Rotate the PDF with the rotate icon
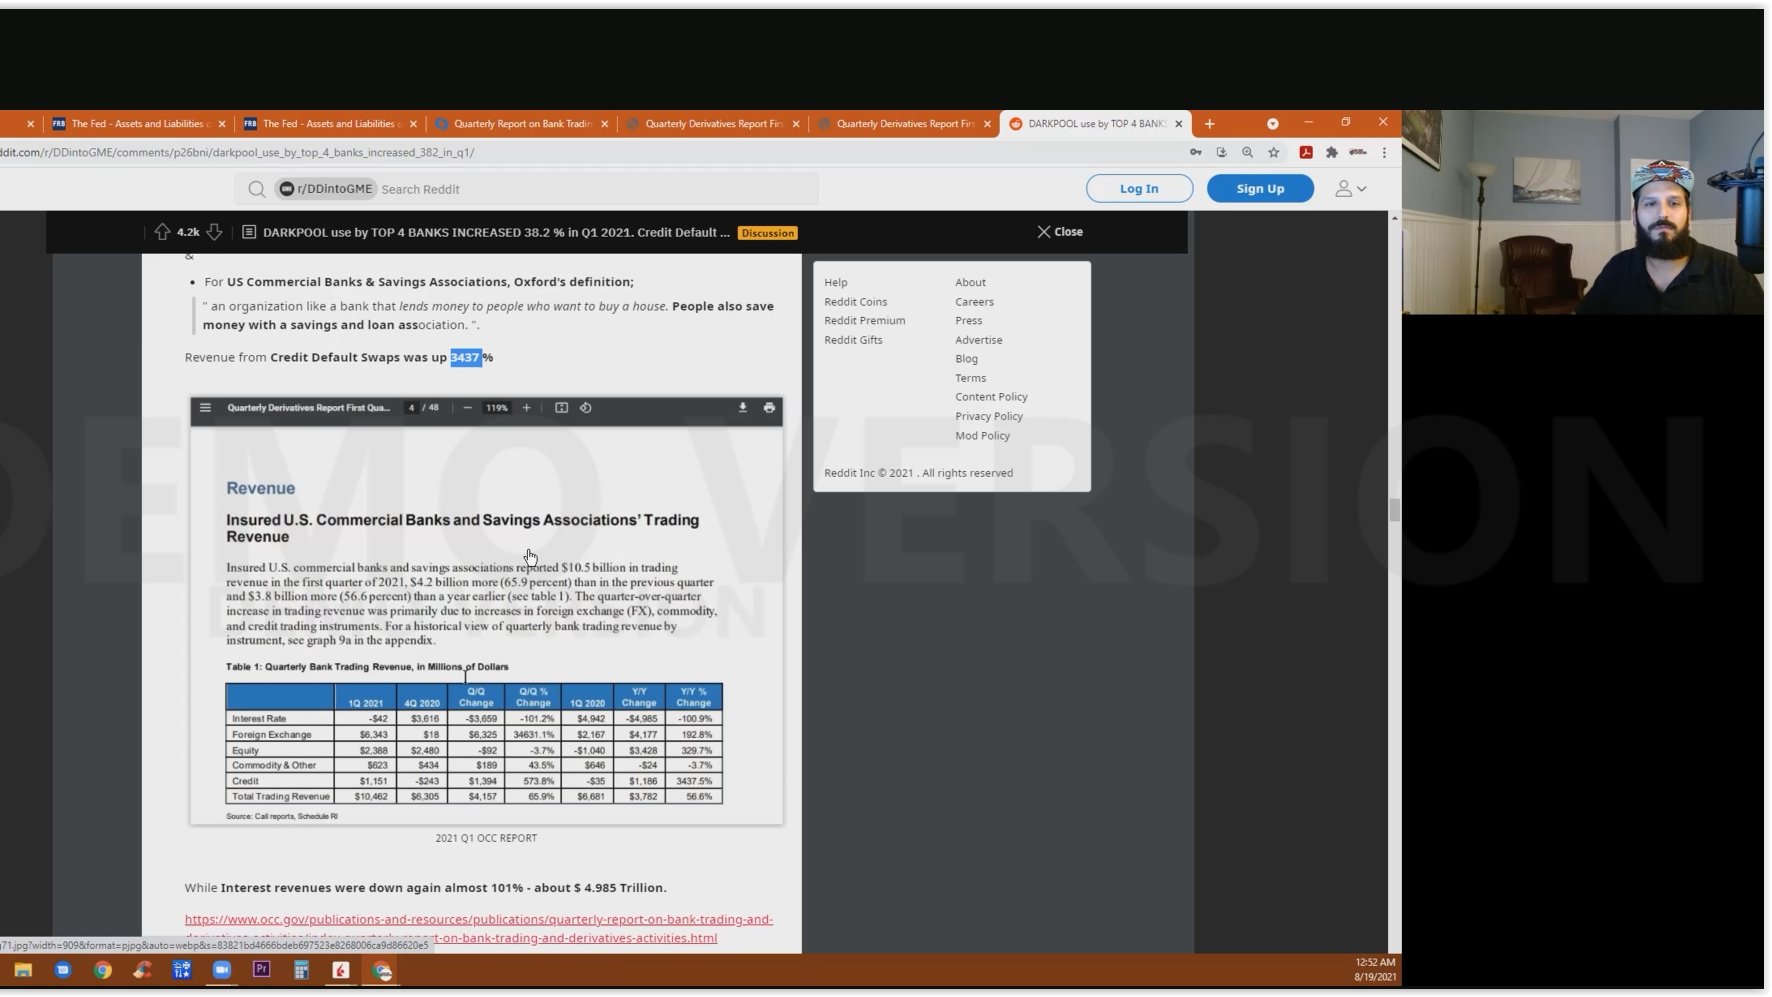Screen dimensions: 1772x997 click(x=586, y=407)
